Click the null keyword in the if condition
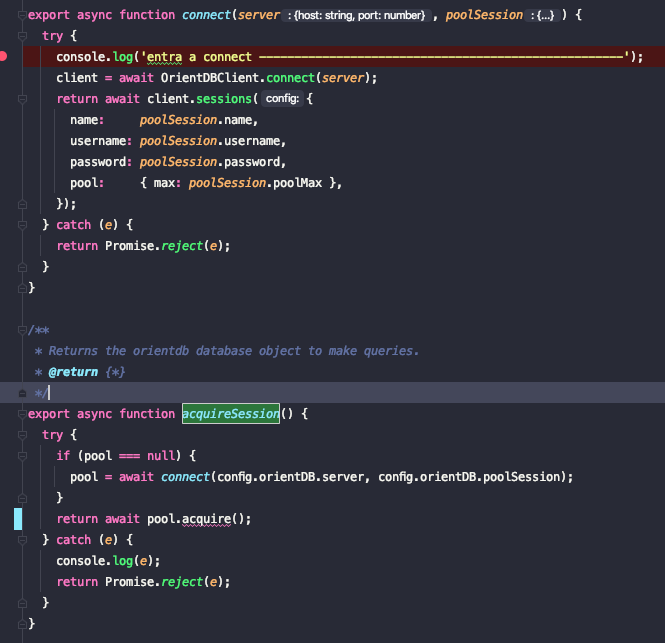This screenshot has height=643, width=665. click(x=161, y=456)
